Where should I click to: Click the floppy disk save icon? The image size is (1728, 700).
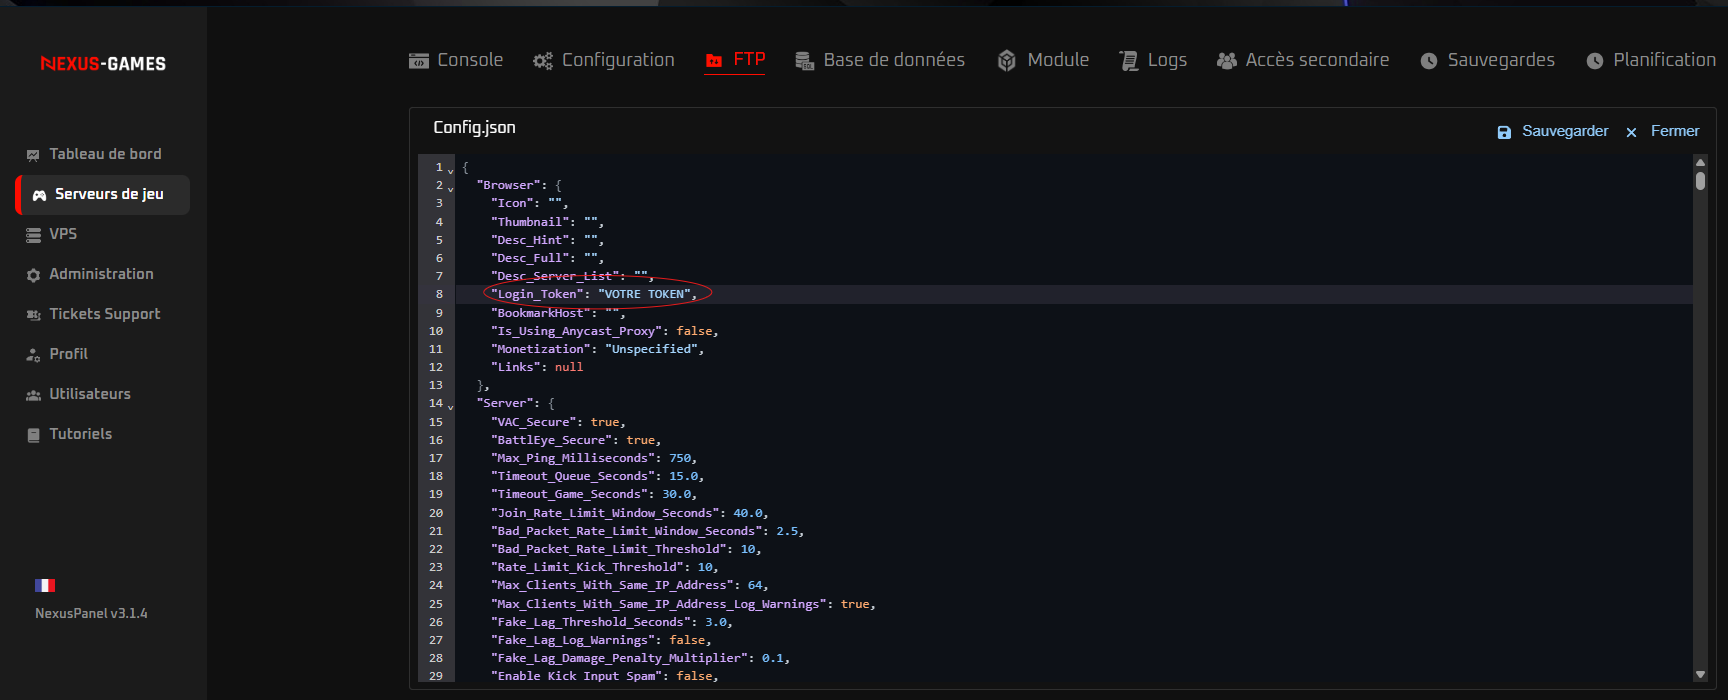(x=1504, y=132)
